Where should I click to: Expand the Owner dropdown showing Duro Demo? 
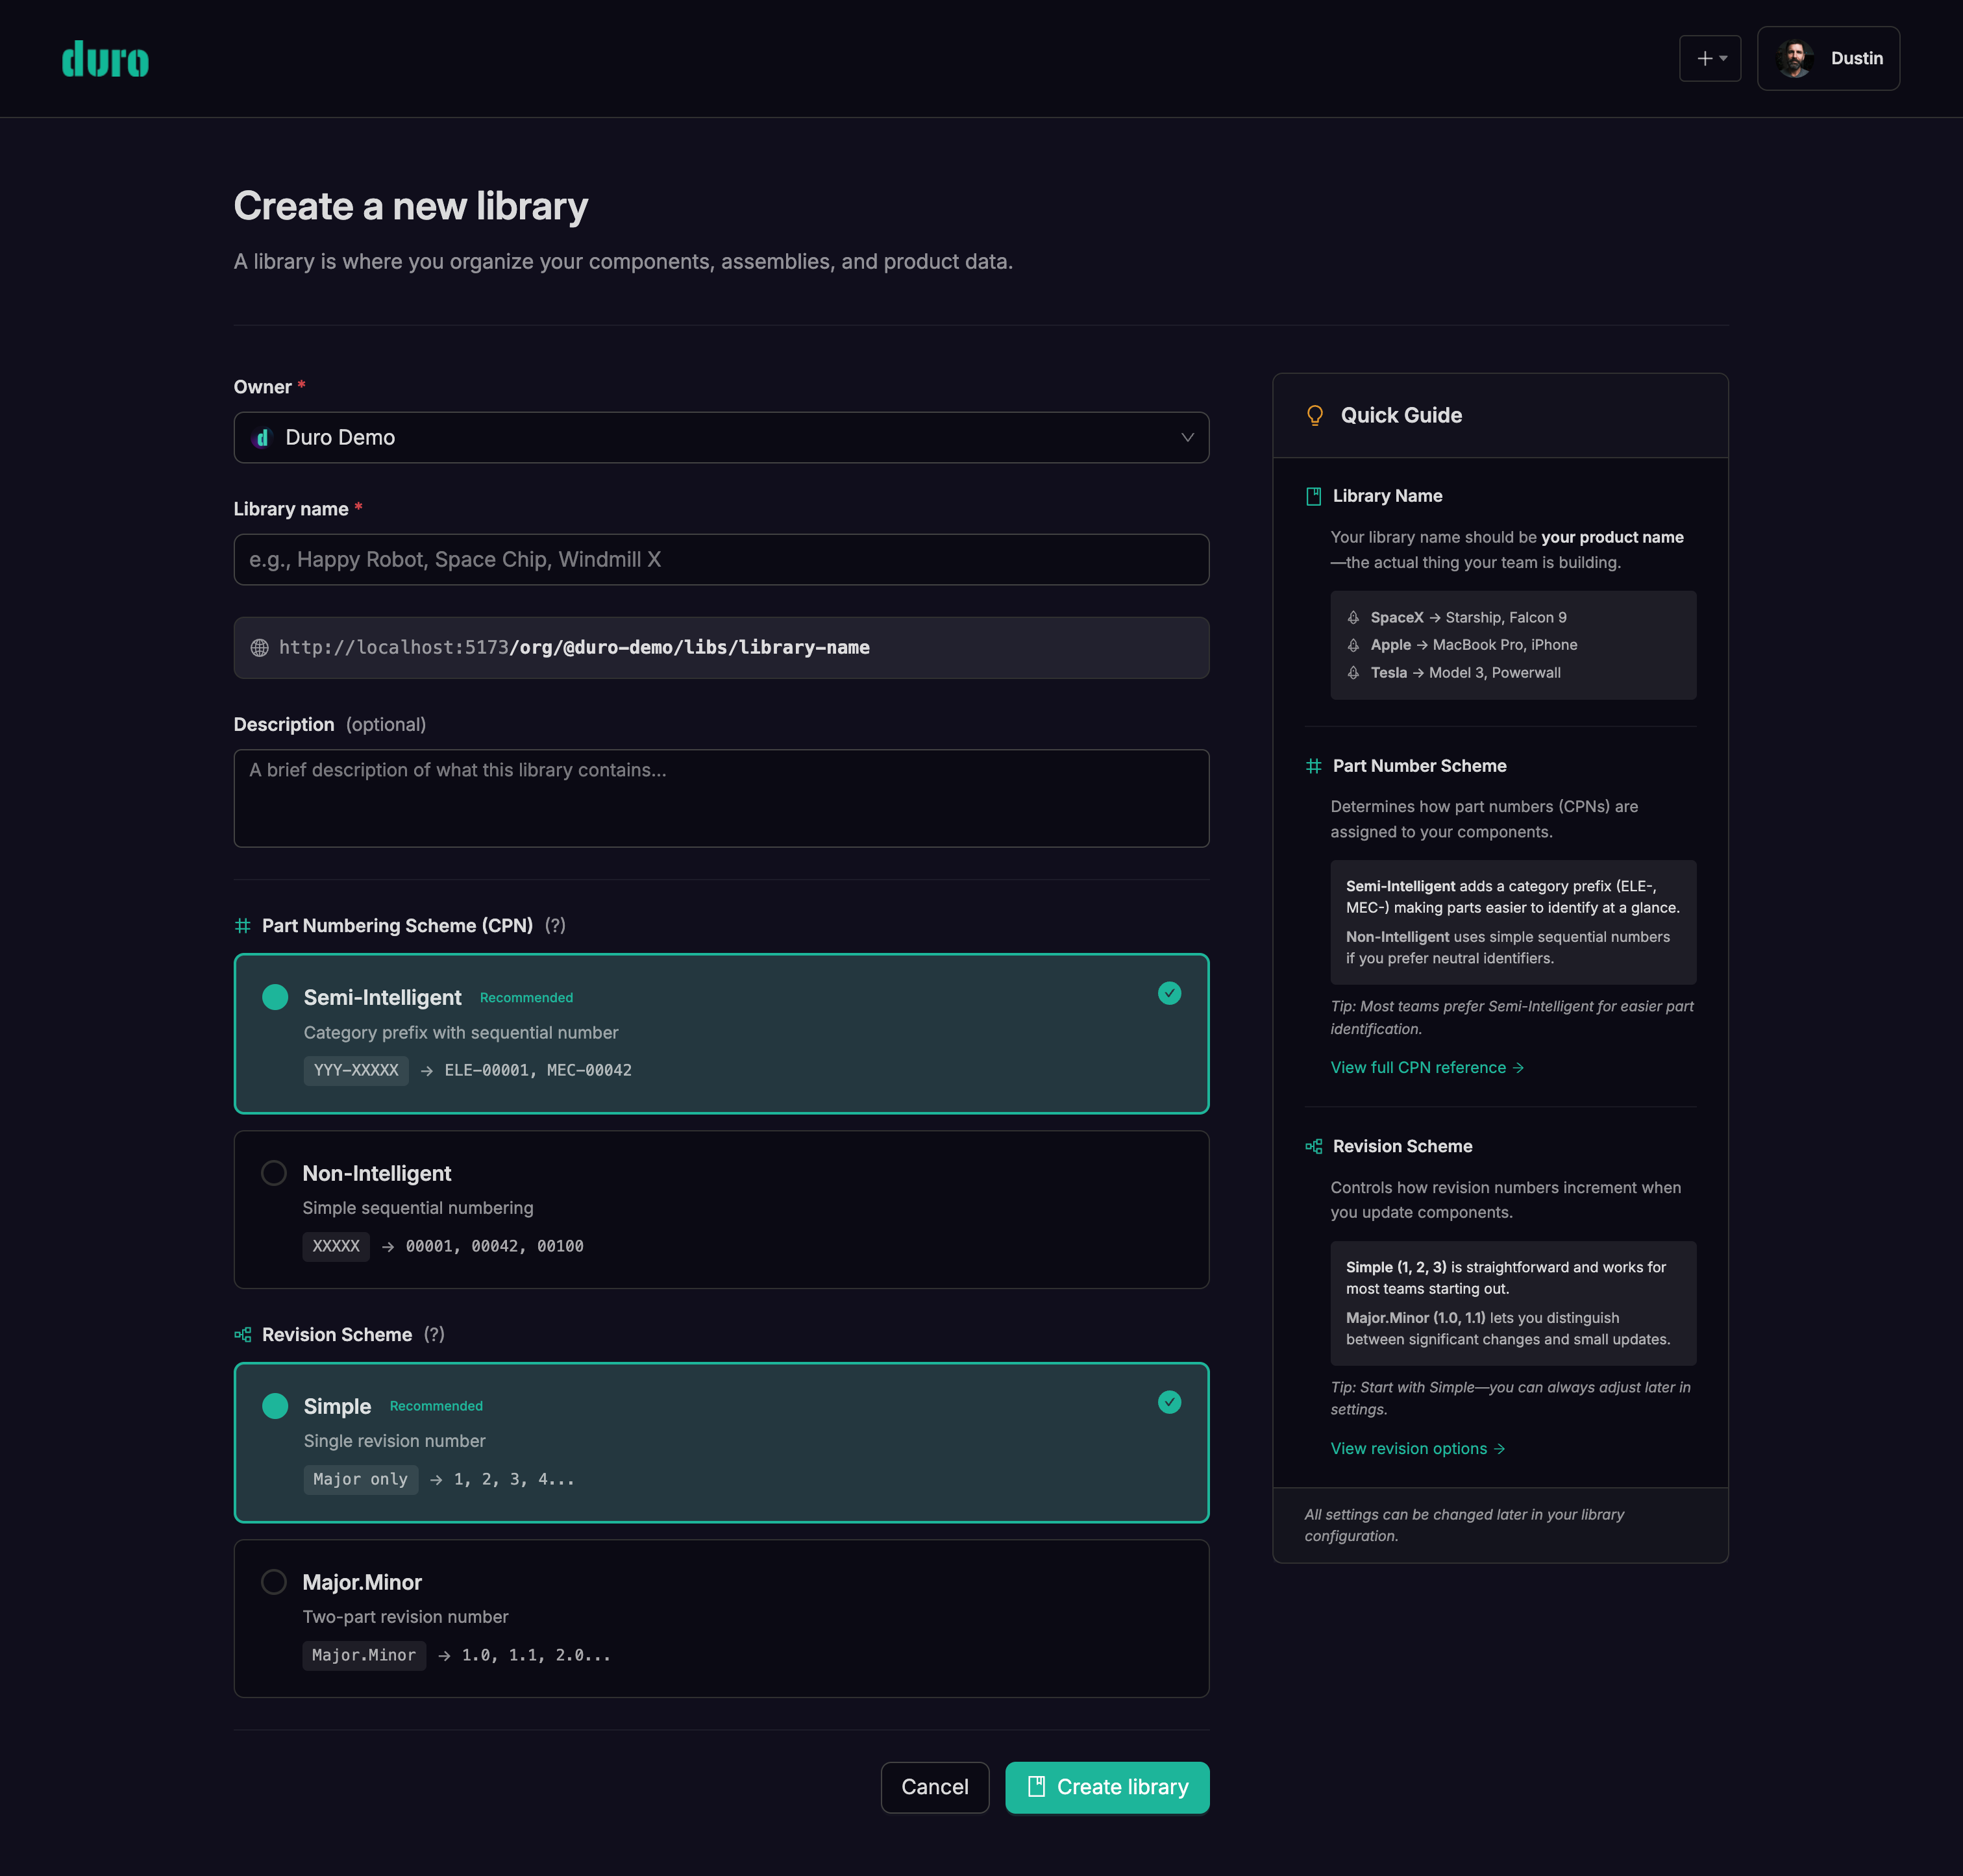point(720,437)
